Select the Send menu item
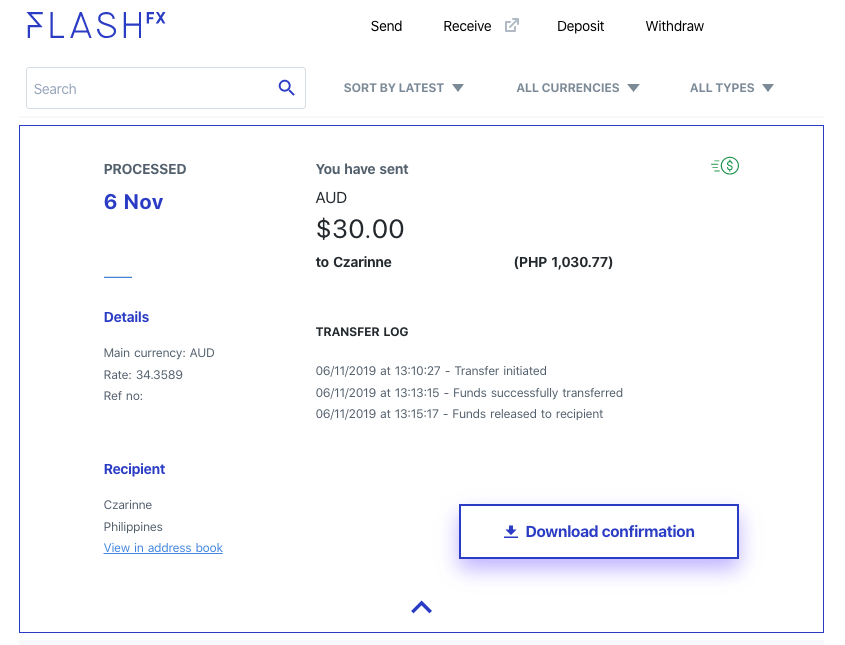The height and width of the screenshot is (645, 845). pyautogui.click(x=386, y=26)
